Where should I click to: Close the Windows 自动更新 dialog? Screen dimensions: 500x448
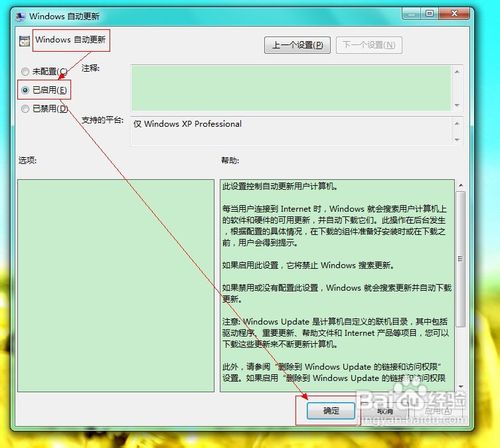tap(454, 14)
